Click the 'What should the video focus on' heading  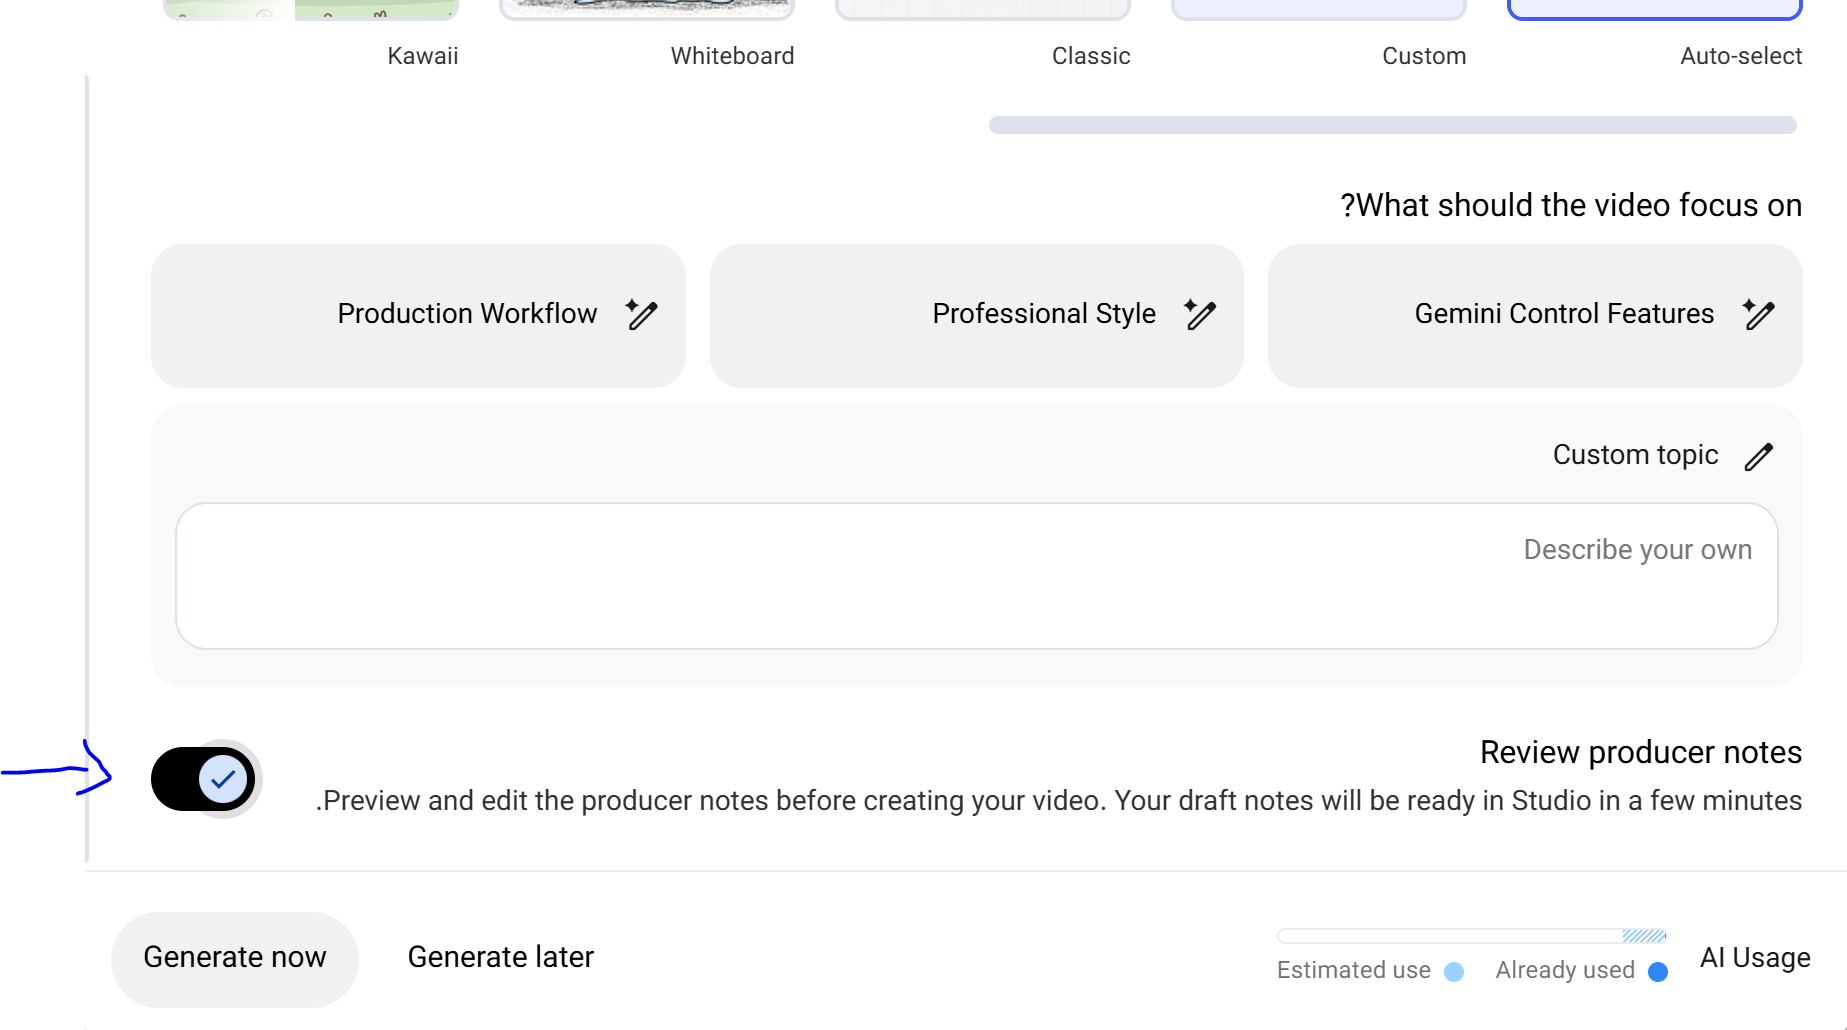click(x=1571, y=205)
